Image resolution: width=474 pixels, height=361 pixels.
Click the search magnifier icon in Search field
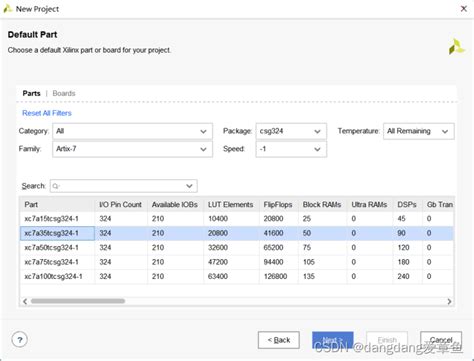[x=56, y=186]
